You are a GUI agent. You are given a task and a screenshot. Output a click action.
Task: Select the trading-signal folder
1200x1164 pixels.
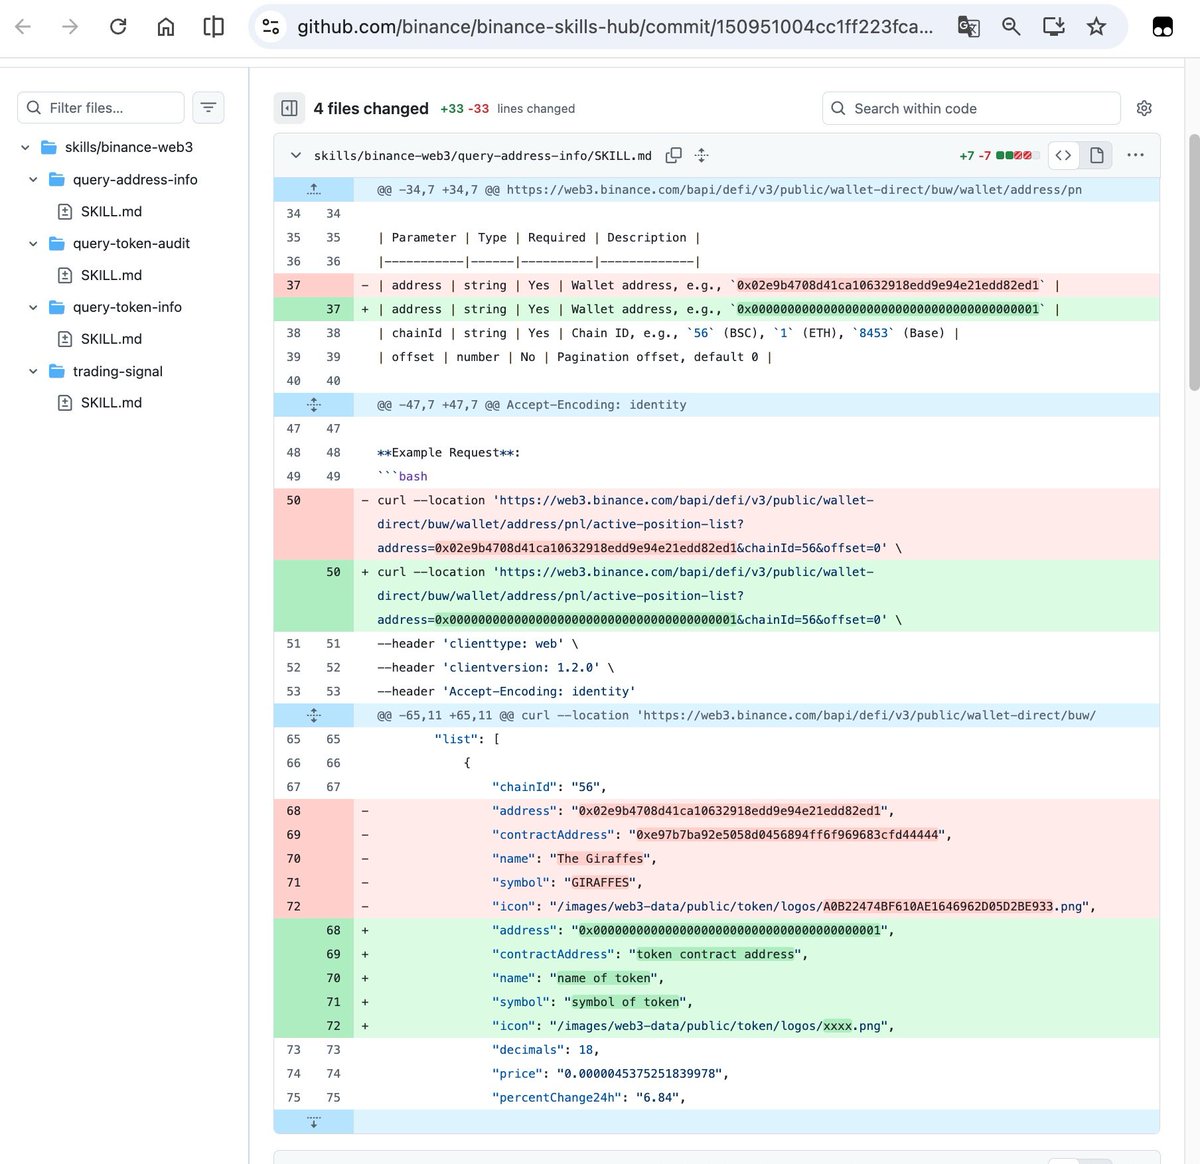coord(118,371)
